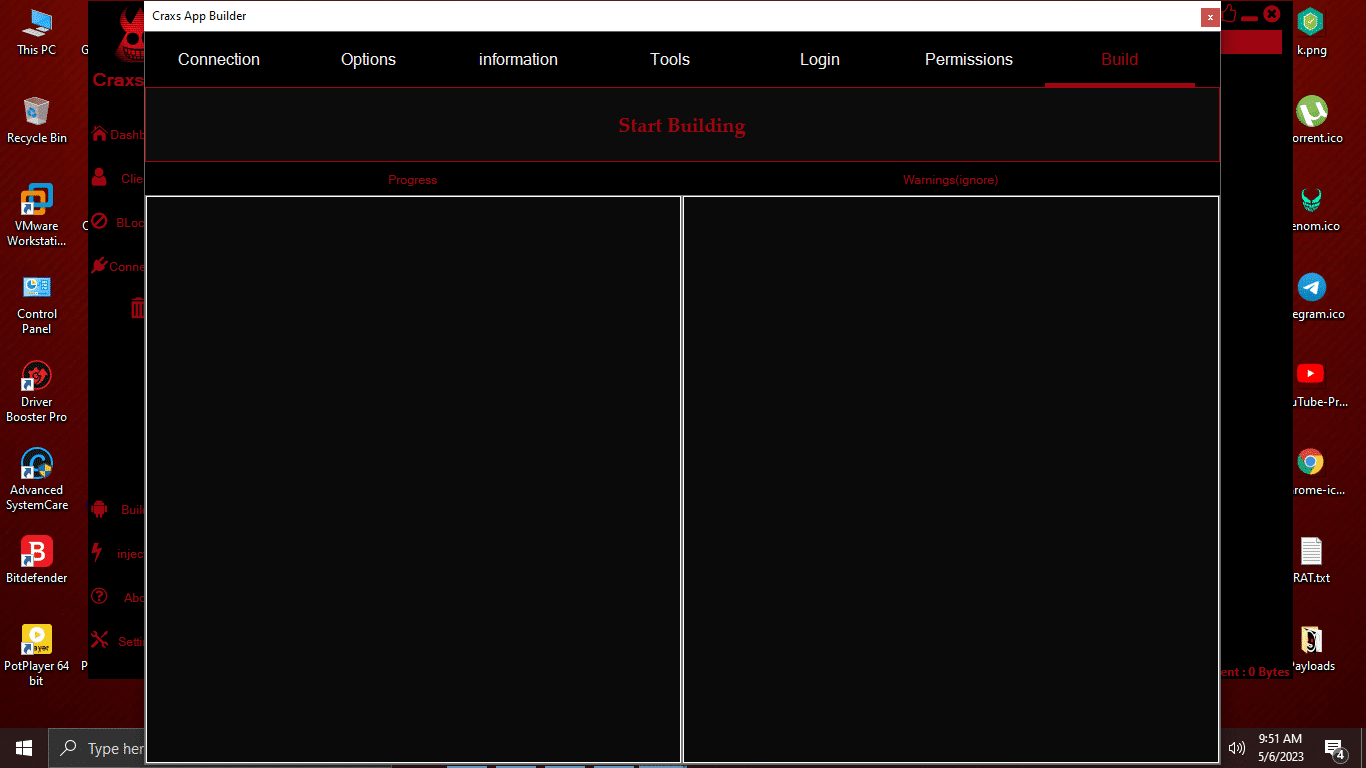
Task: Click the Connection tab label
Action: 218,59
